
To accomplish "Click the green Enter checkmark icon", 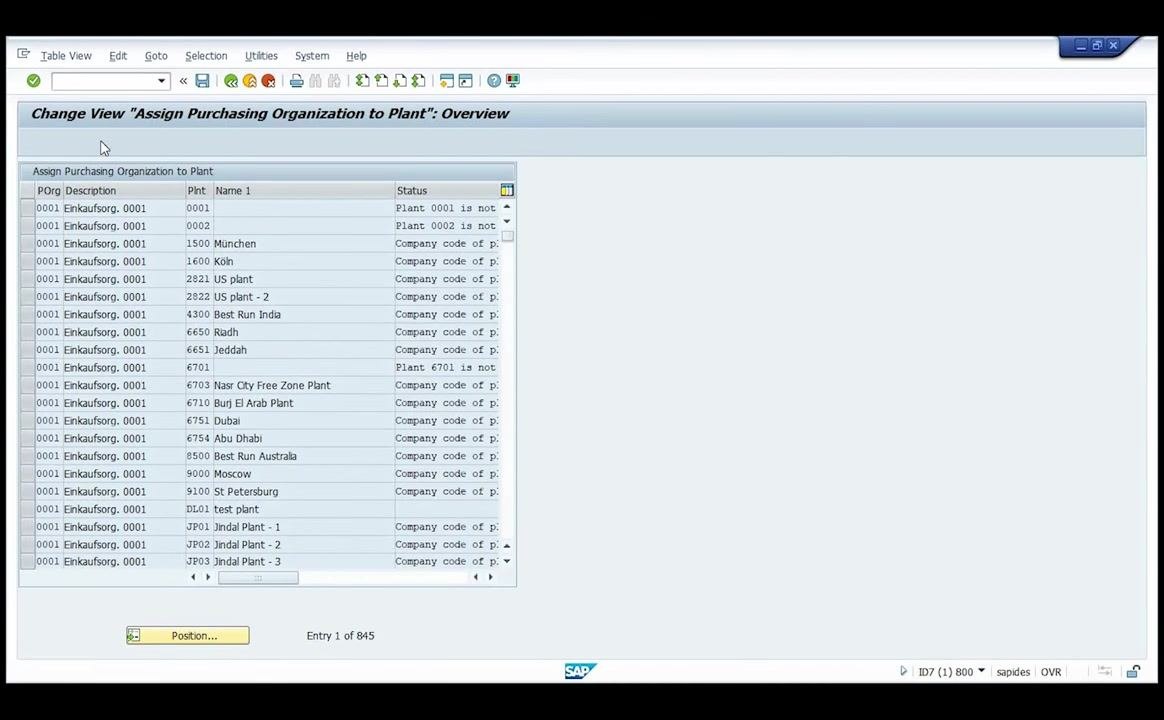I will [x=33, y=80].
